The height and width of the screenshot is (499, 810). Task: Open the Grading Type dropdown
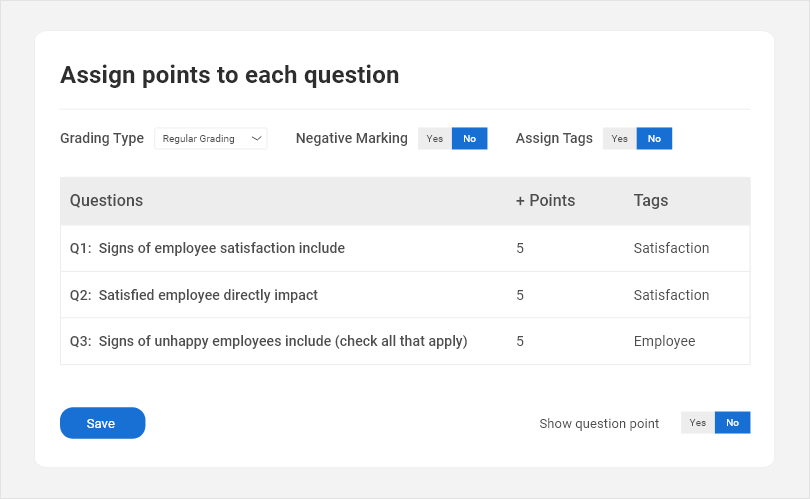pyautogui.click(x=210, y=139)
